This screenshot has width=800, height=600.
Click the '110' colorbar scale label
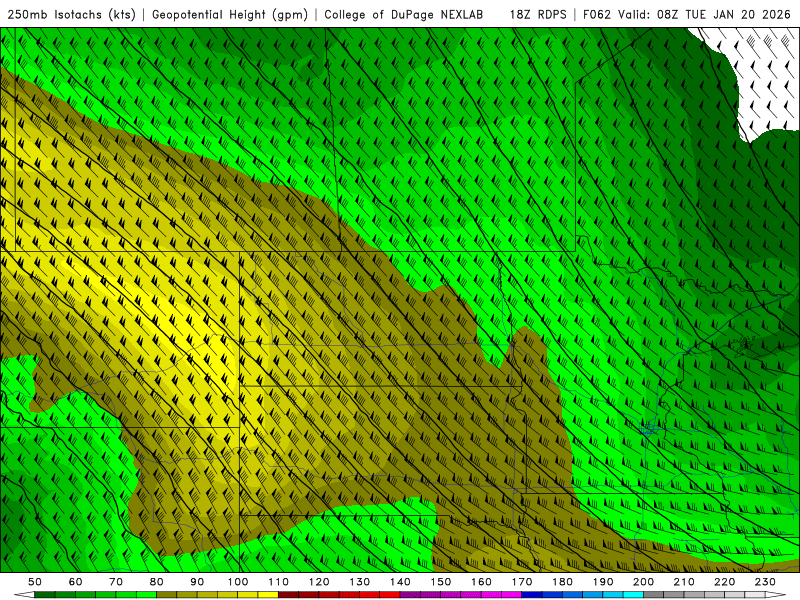coord(279,582)
